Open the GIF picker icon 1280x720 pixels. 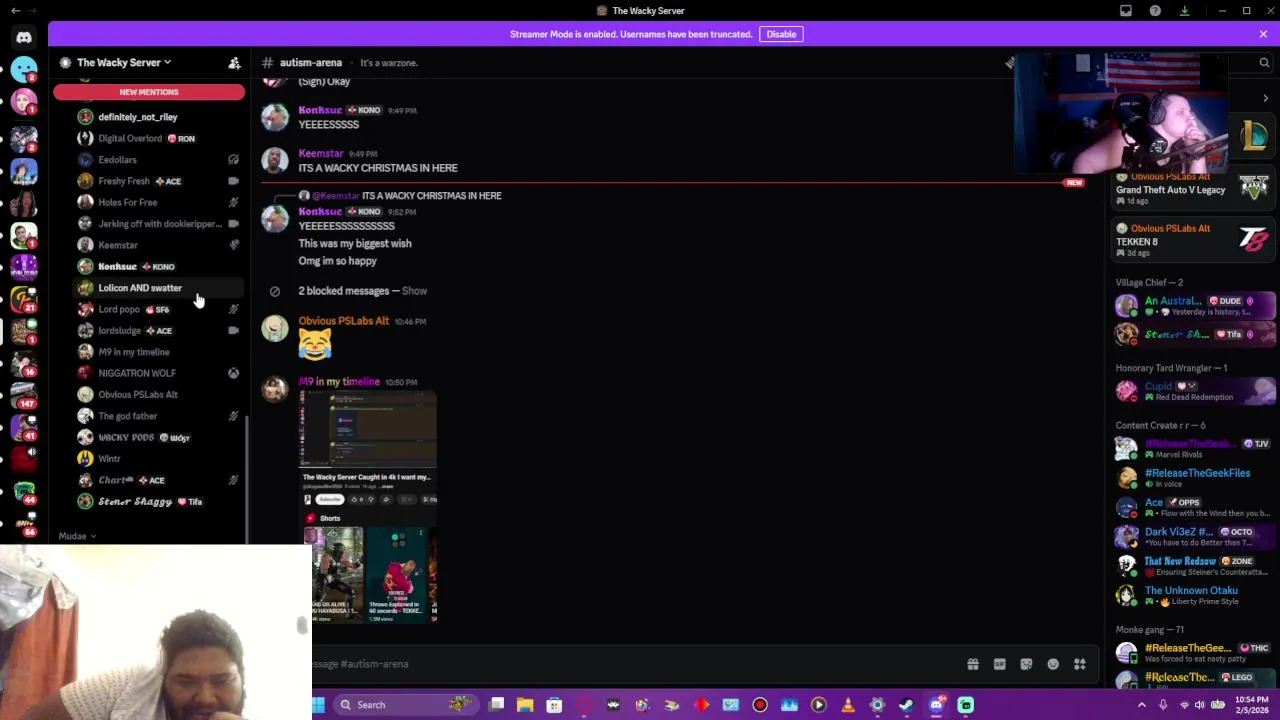pyautogui.click(x=999, y=664)
